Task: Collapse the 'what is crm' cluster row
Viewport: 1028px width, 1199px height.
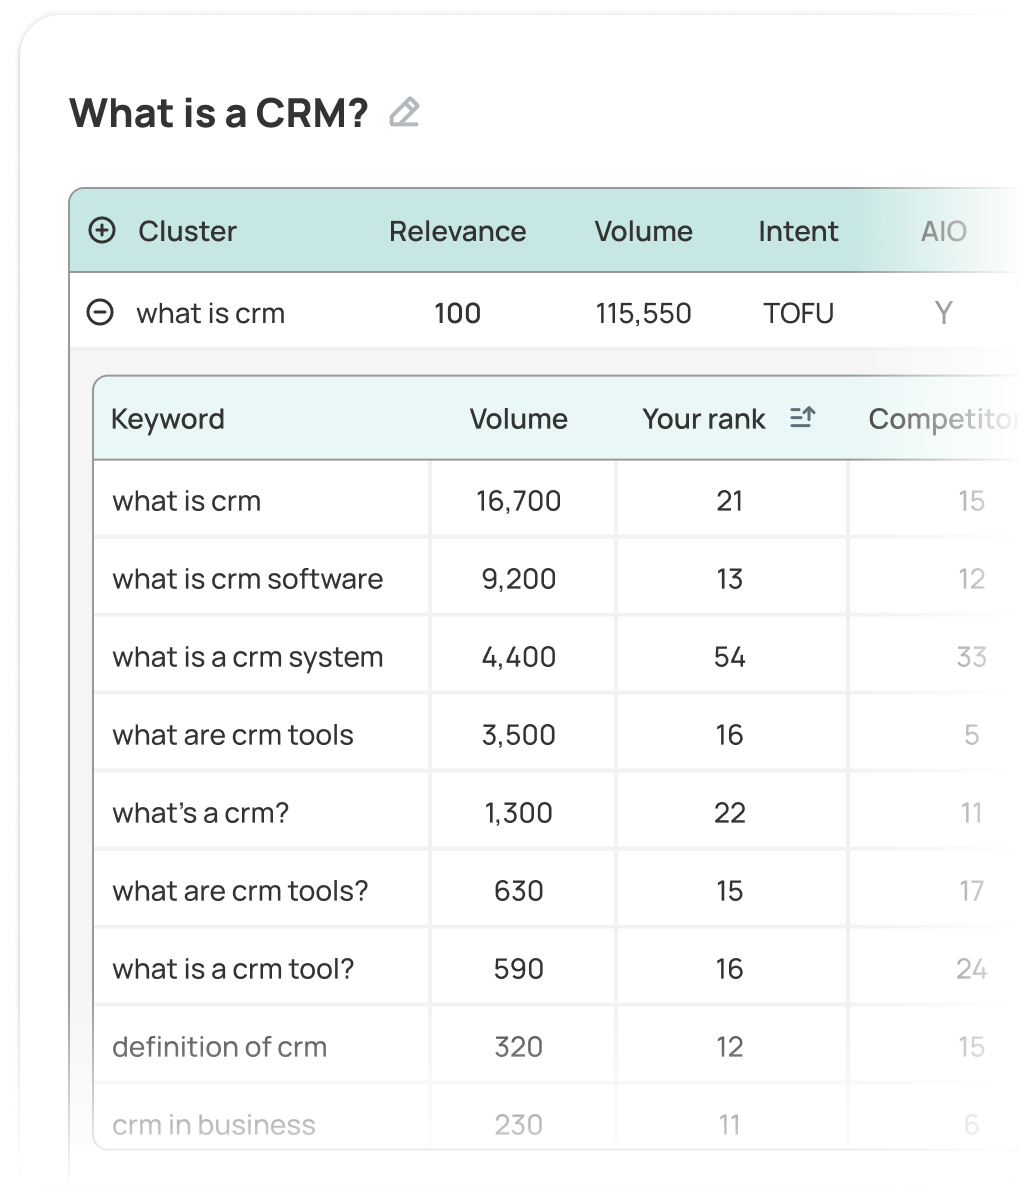Action: point(100,313)
